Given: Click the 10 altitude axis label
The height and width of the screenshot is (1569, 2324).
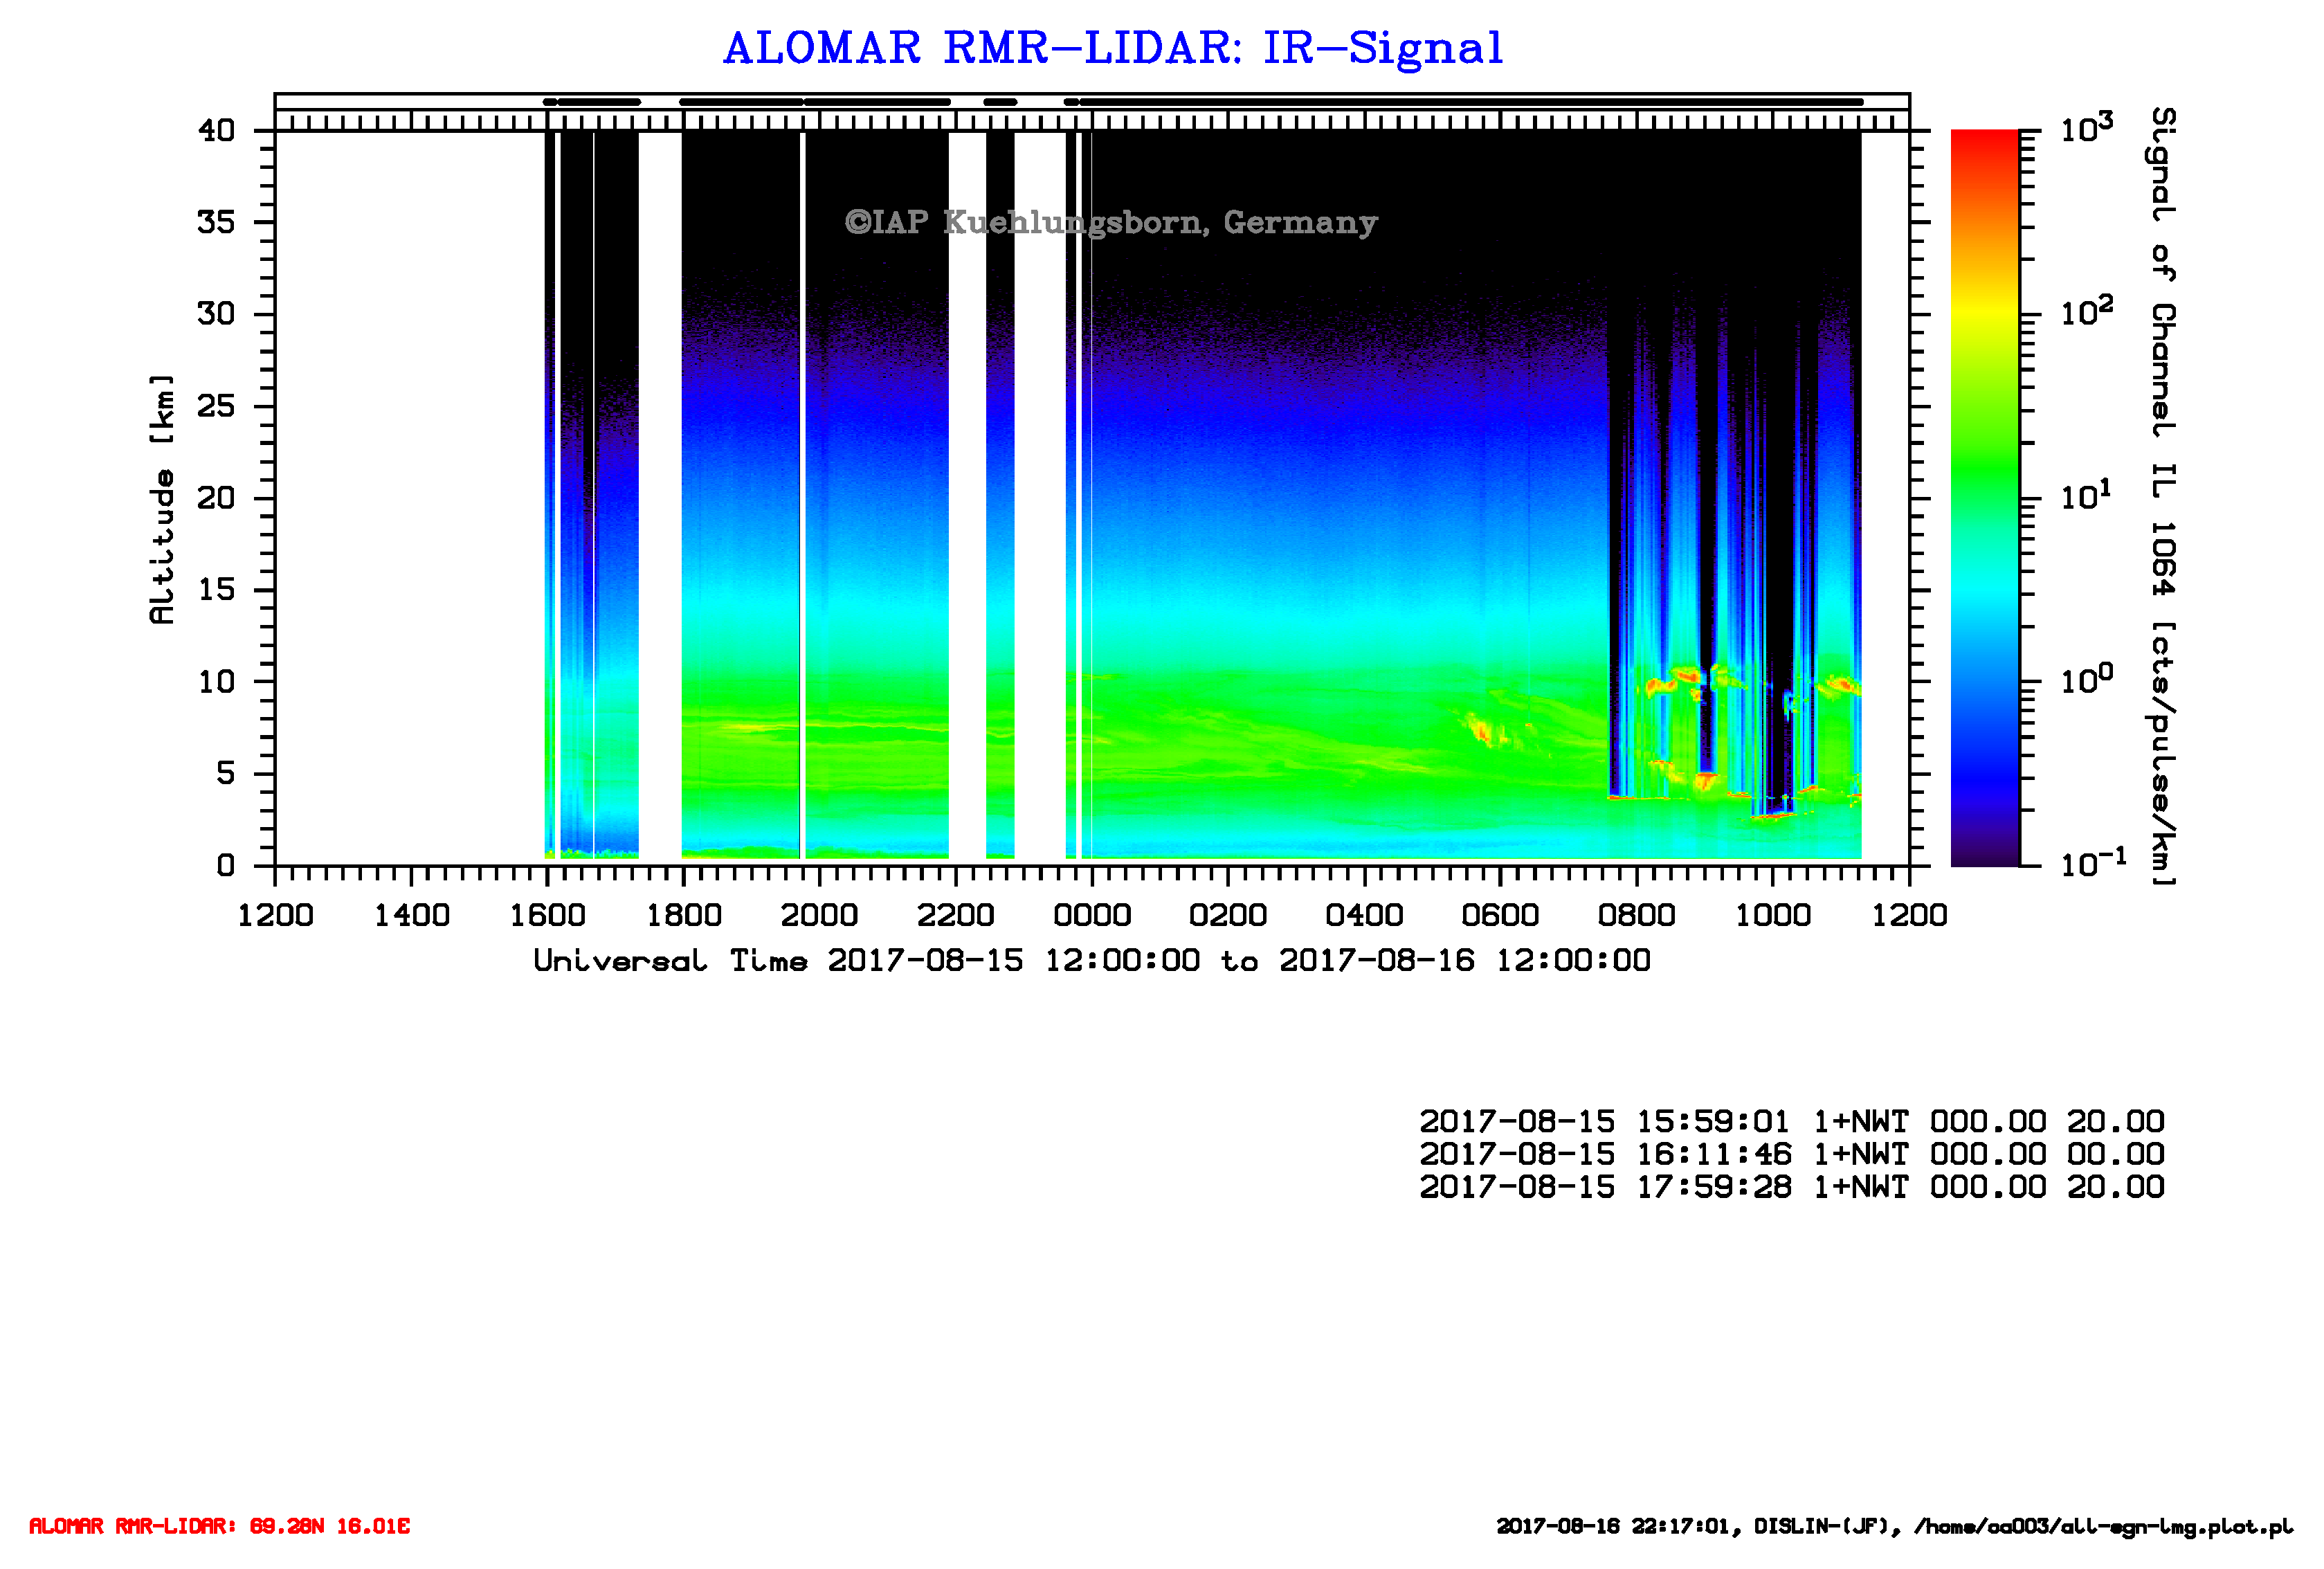Looking at the screenshot, I should (216, 682).
